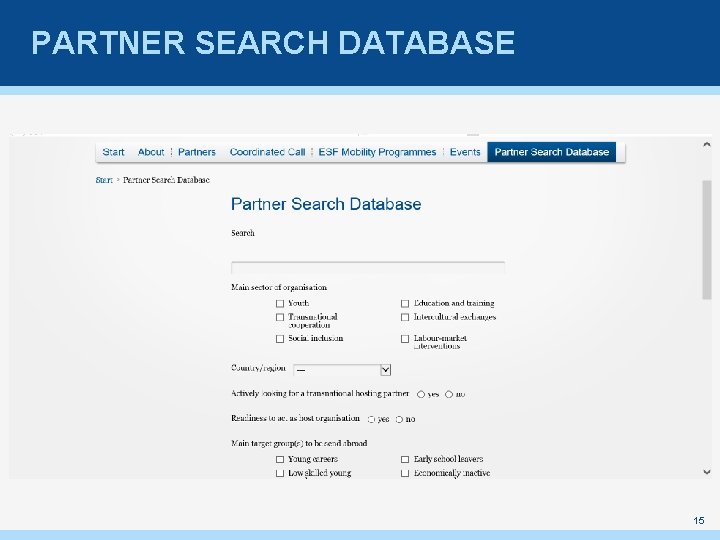This screenshot has height=540, width=720.
Task: Enable the Education and training checkbox
Action: point(405,303)
